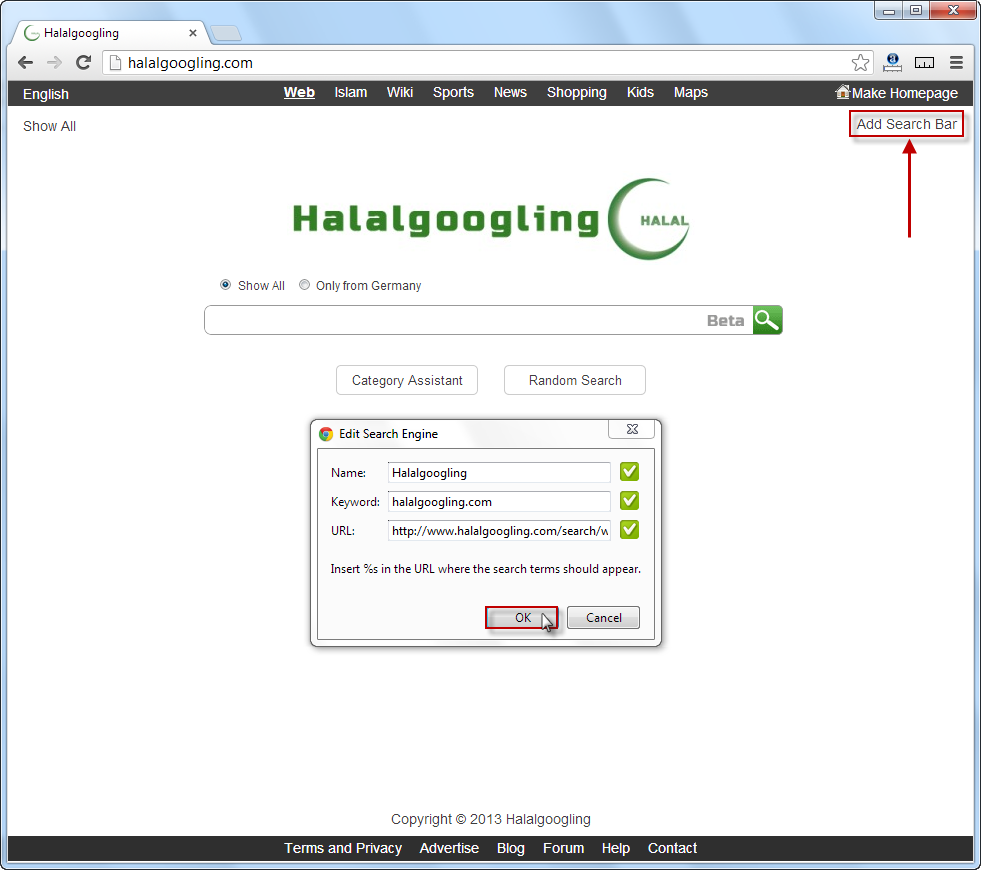
Task: Reload the page with the refresh icon
Action: point(83,63)
